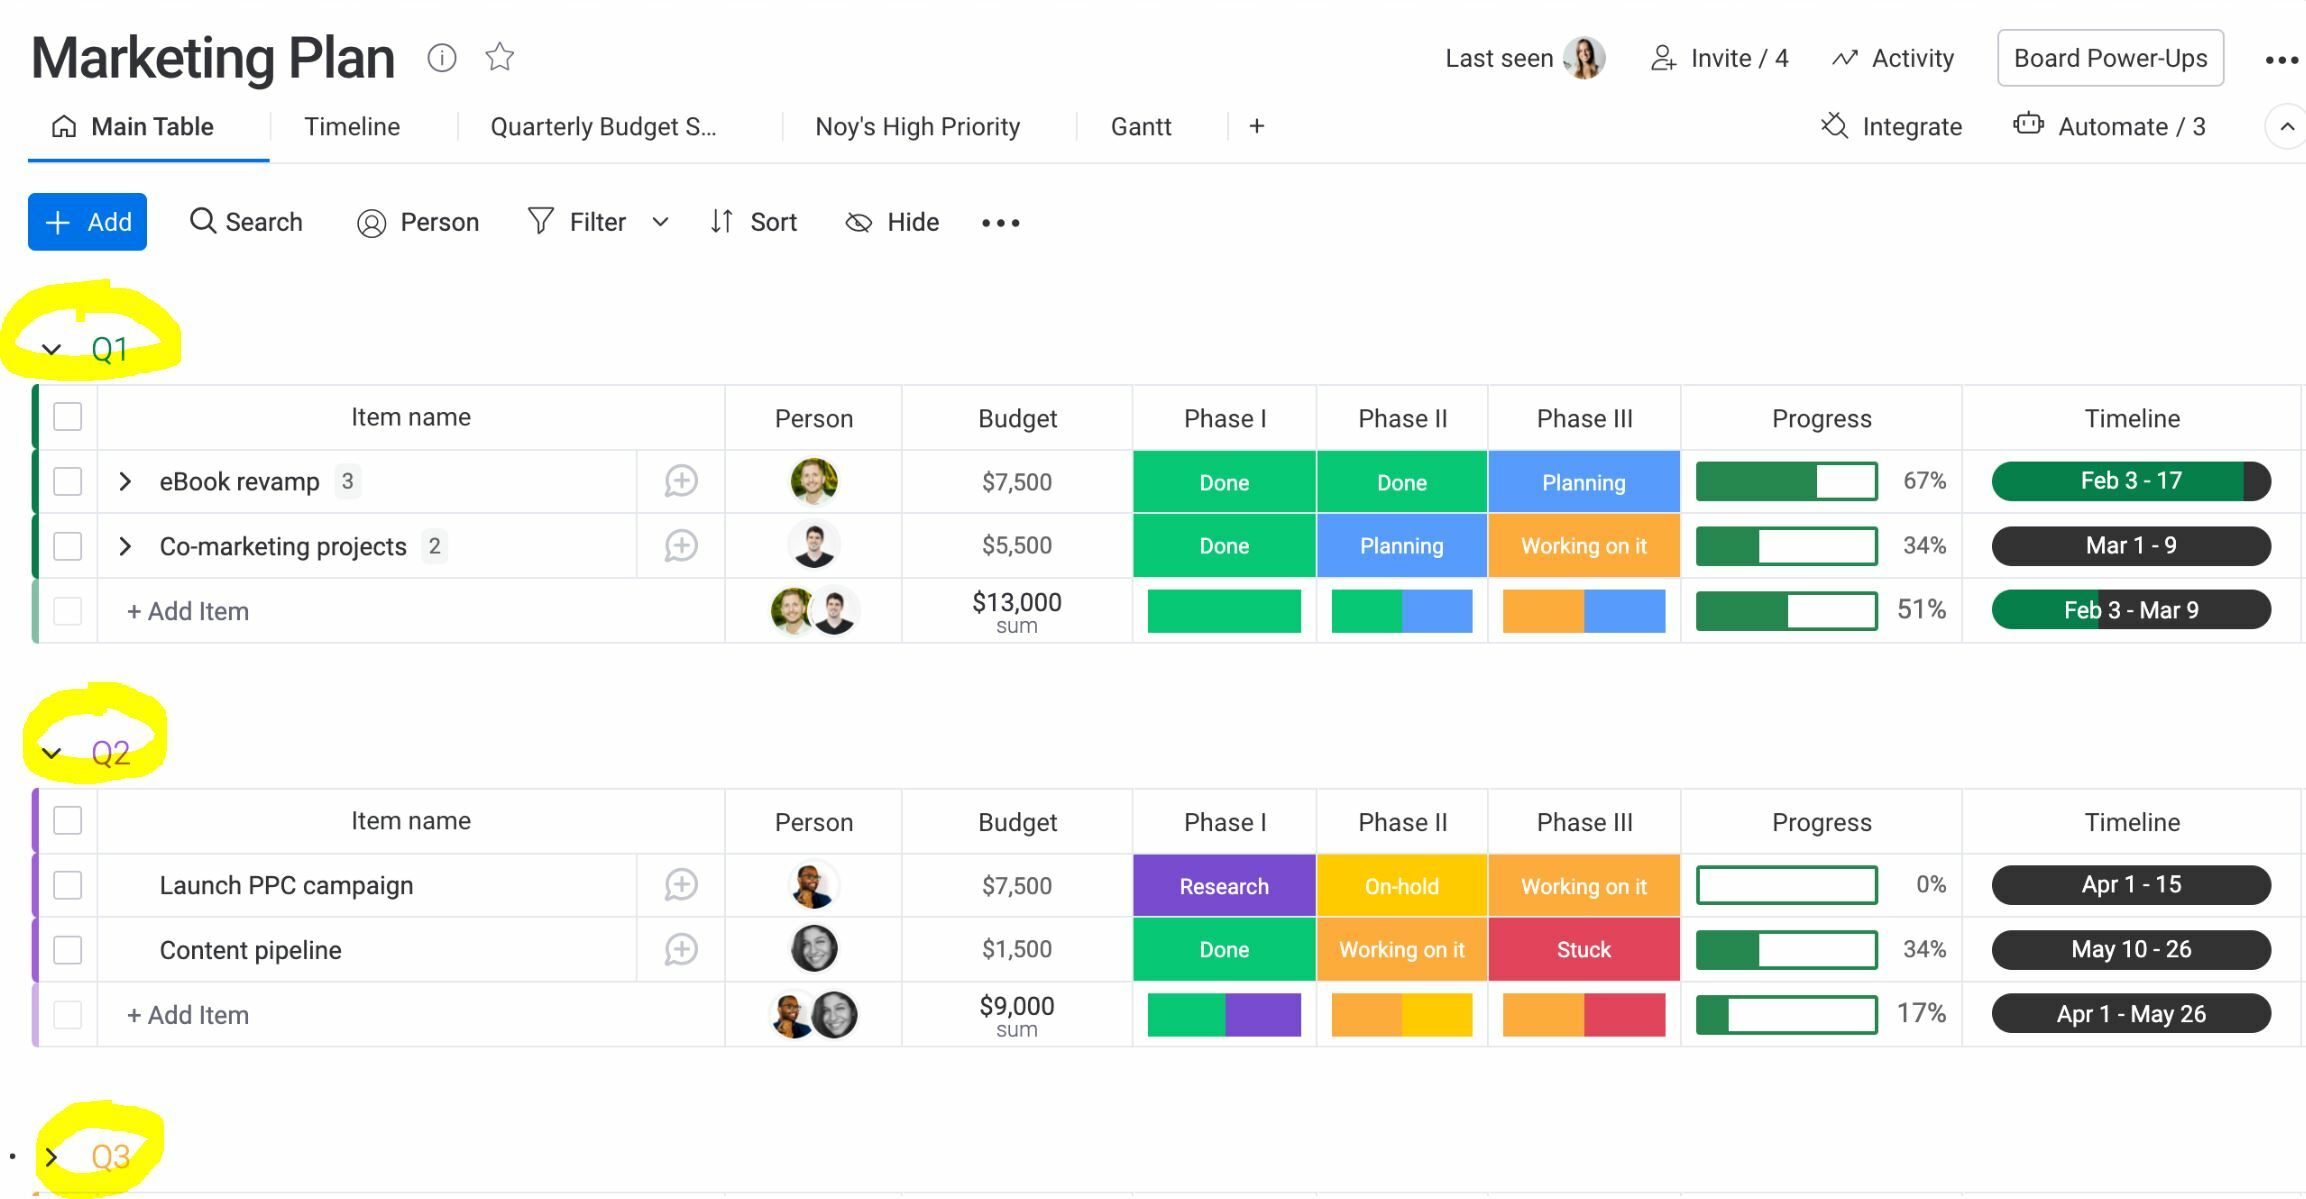Click the board info icon beside Marketing Plan
Viewport: 2306px width, 1199px height.
tap(441, 58)
